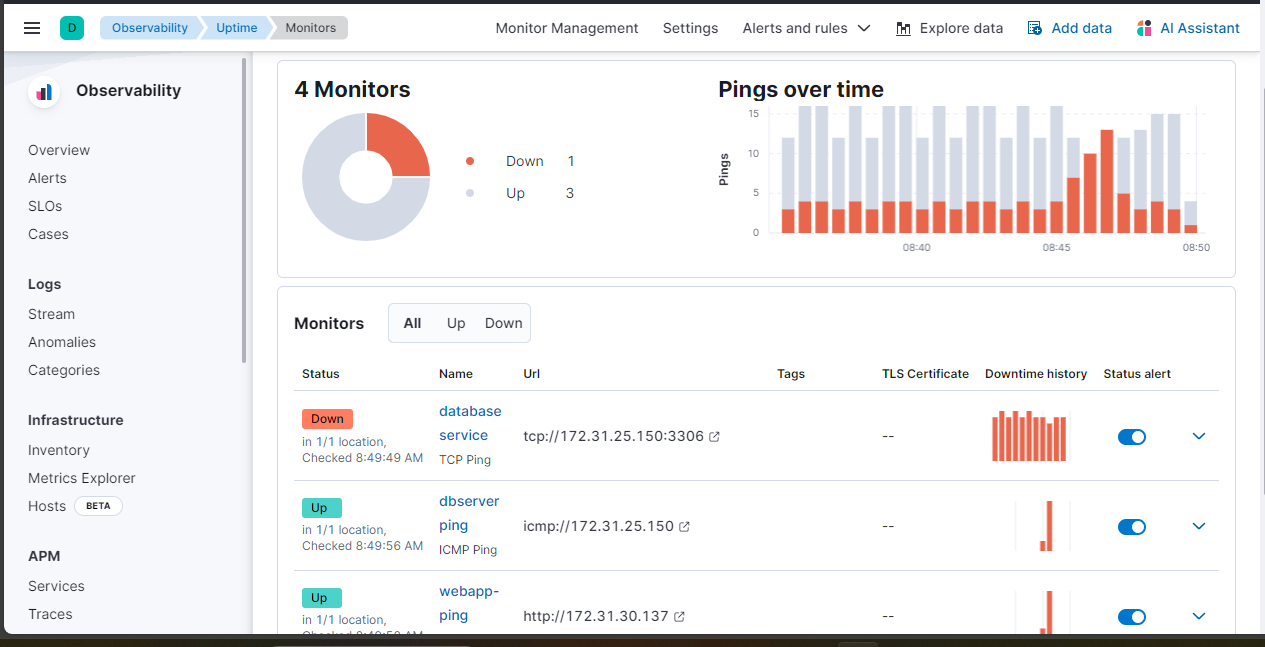Click the Down legend entry with red dot

[x=520, y=161]
